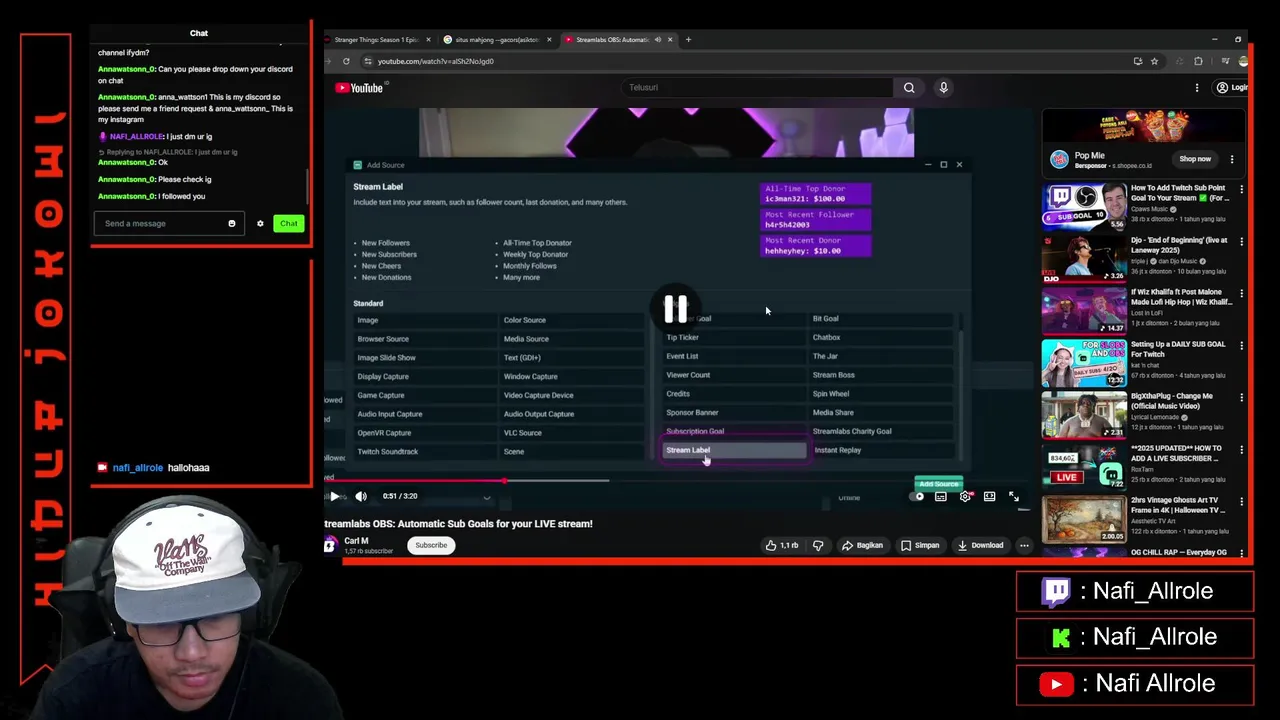Switch to the Stranger Things browser tab
The image size is (1280, 720).
point(376,40)
